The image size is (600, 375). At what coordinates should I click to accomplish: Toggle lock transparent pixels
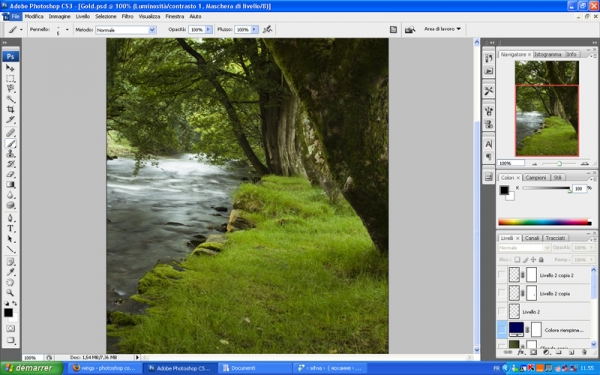(x=517, y=259)
